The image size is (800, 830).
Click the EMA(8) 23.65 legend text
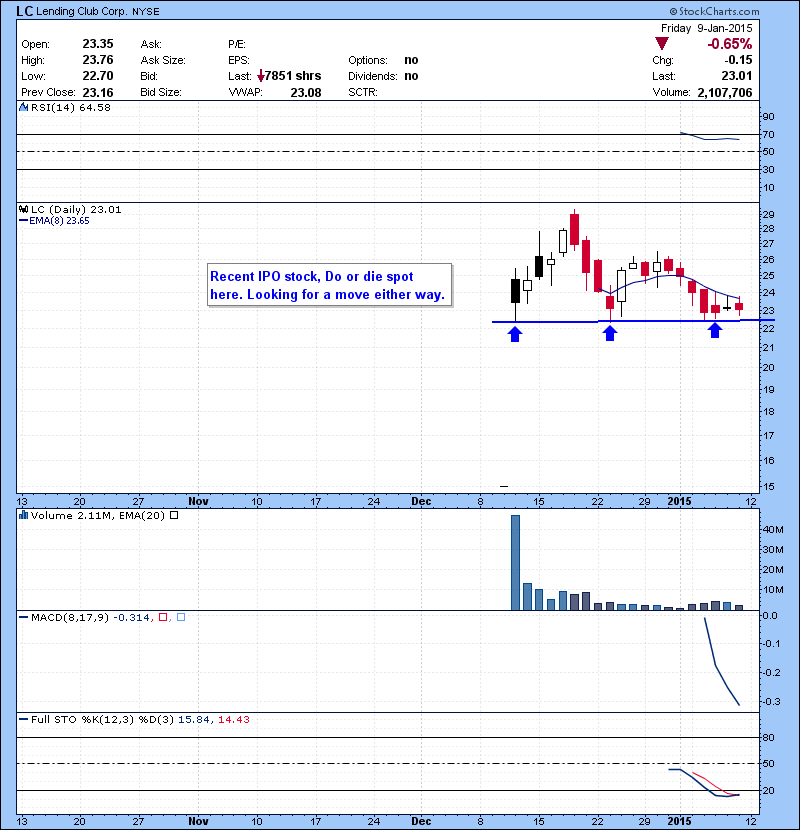click(x=59, y=221)
